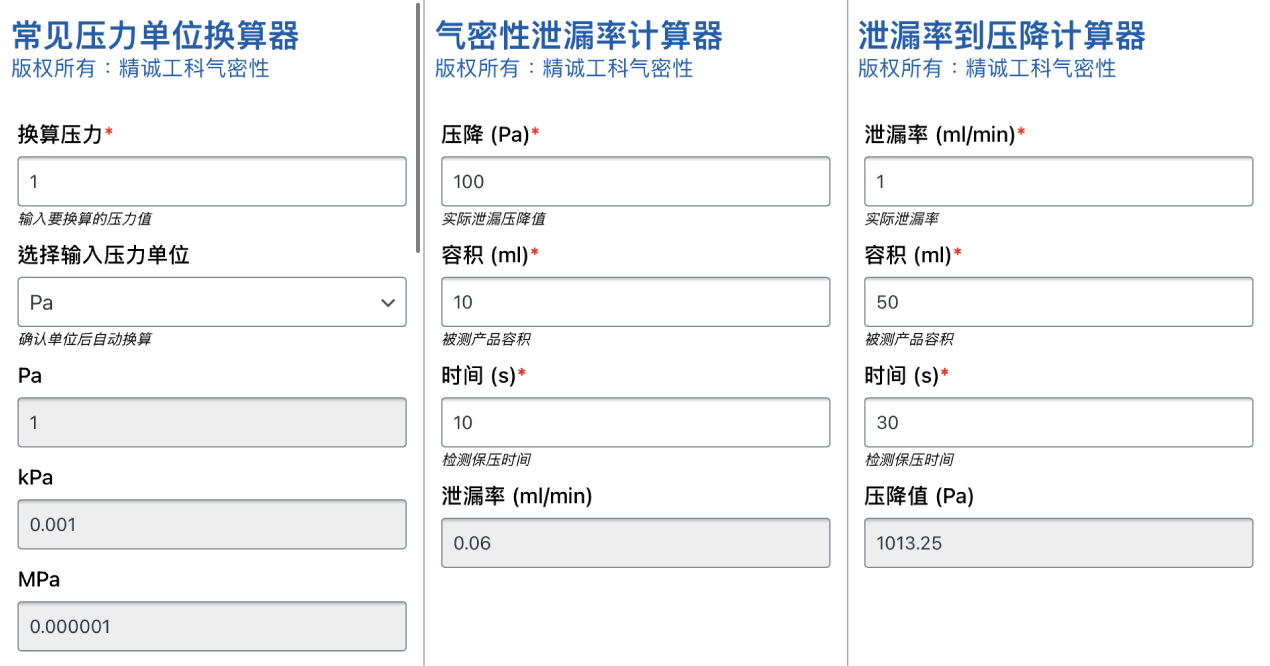Viewport: 1270px width, 666px height.
Task: Select the 泄漏率 result showing 0.06
Action: pos(635,543)
